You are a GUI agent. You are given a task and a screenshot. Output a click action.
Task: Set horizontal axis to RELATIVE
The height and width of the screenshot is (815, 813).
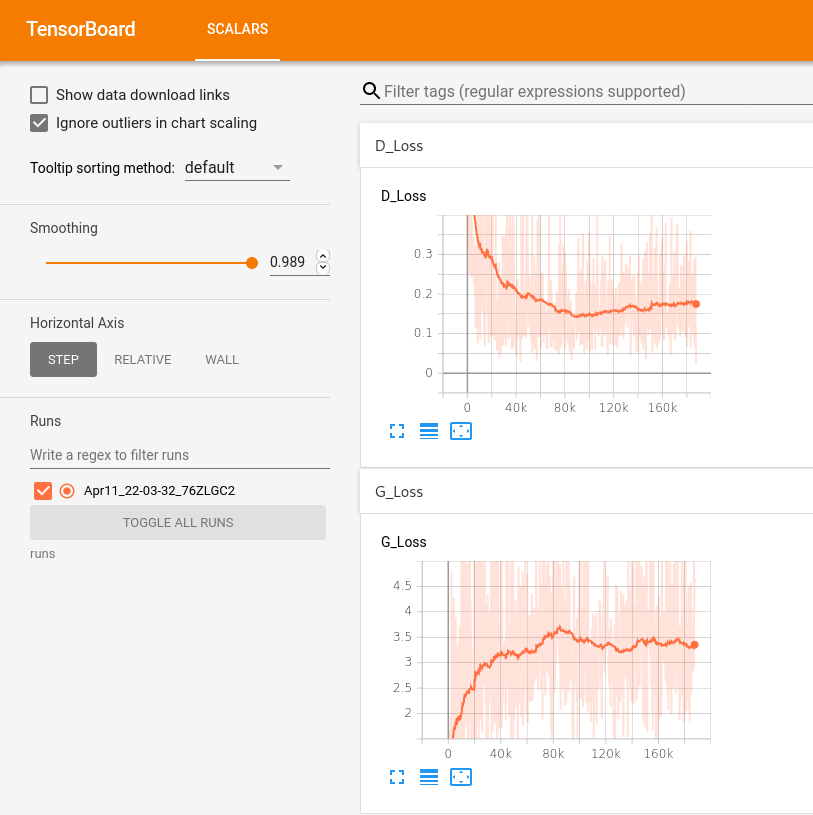tap(143, 360)
